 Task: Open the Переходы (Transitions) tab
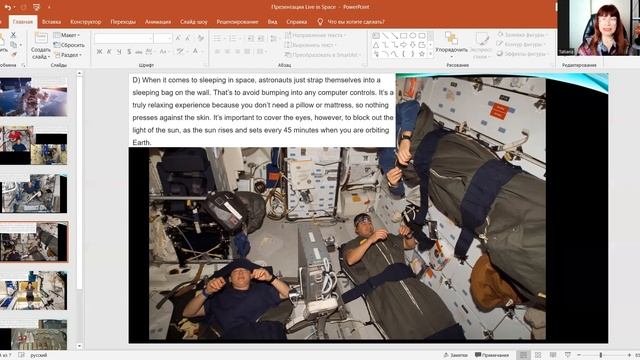pos(123,22)
